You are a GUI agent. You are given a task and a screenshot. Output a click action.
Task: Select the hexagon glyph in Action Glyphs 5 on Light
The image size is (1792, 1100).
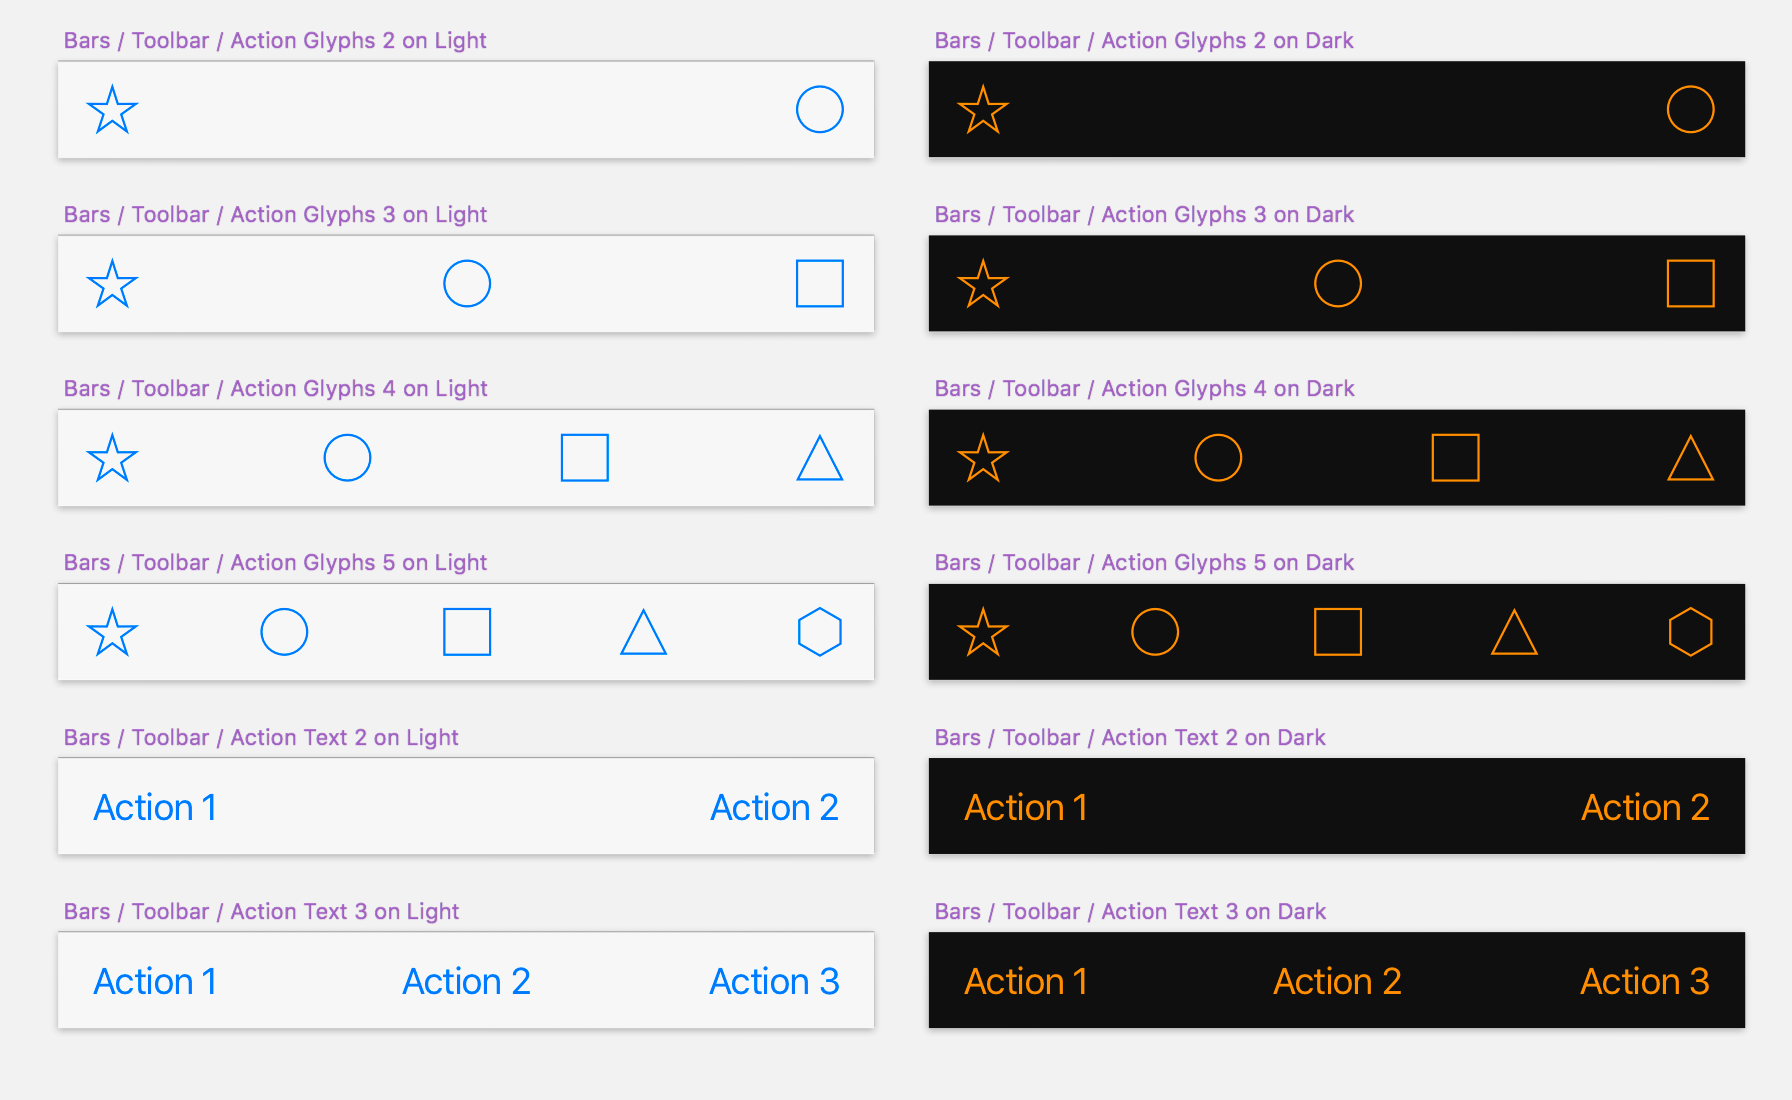pos(819,632)
